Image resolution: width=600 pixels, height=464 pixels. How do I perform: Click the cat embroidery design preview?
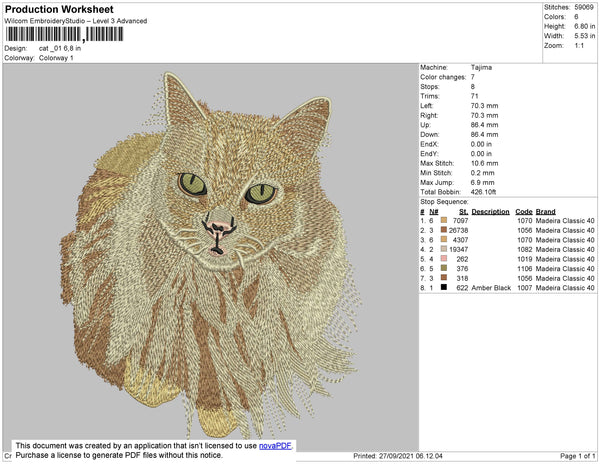point(210,257)
